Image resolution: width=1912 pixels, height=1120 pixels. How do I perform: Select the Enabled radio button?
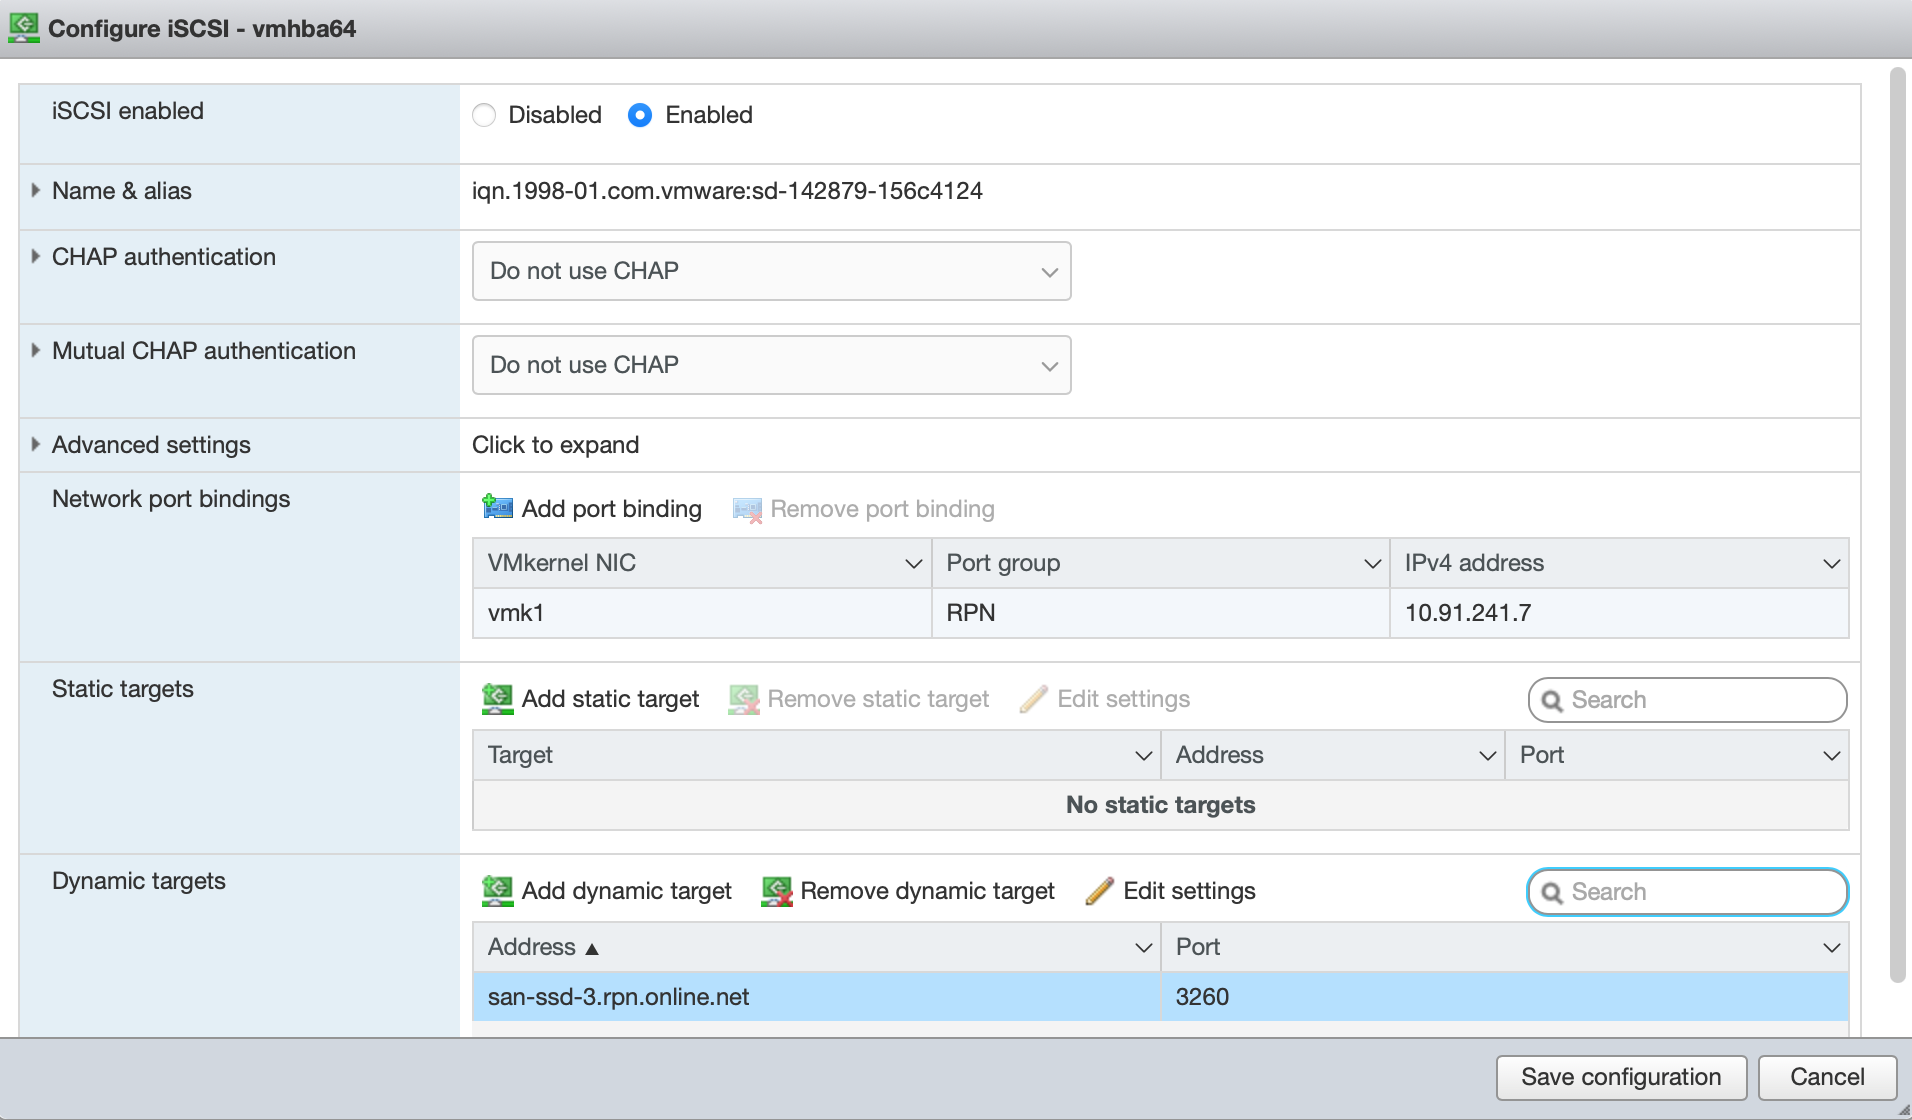click(640, 115)
